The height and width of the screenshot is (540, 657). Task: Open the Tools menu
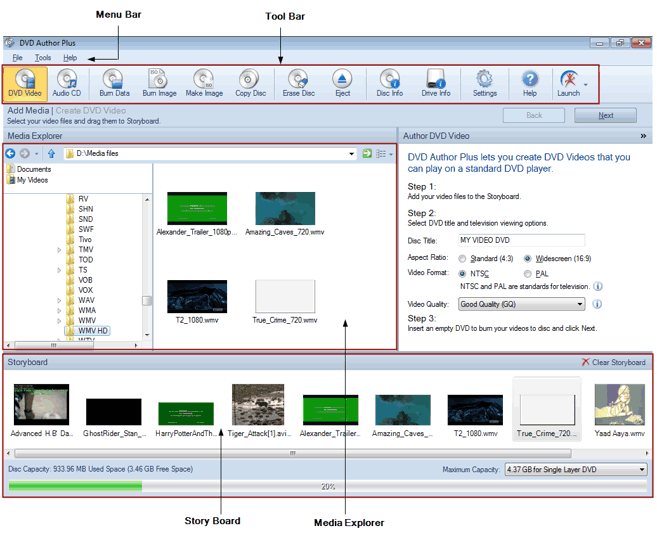pyautogui.click(x=43, y=58)
